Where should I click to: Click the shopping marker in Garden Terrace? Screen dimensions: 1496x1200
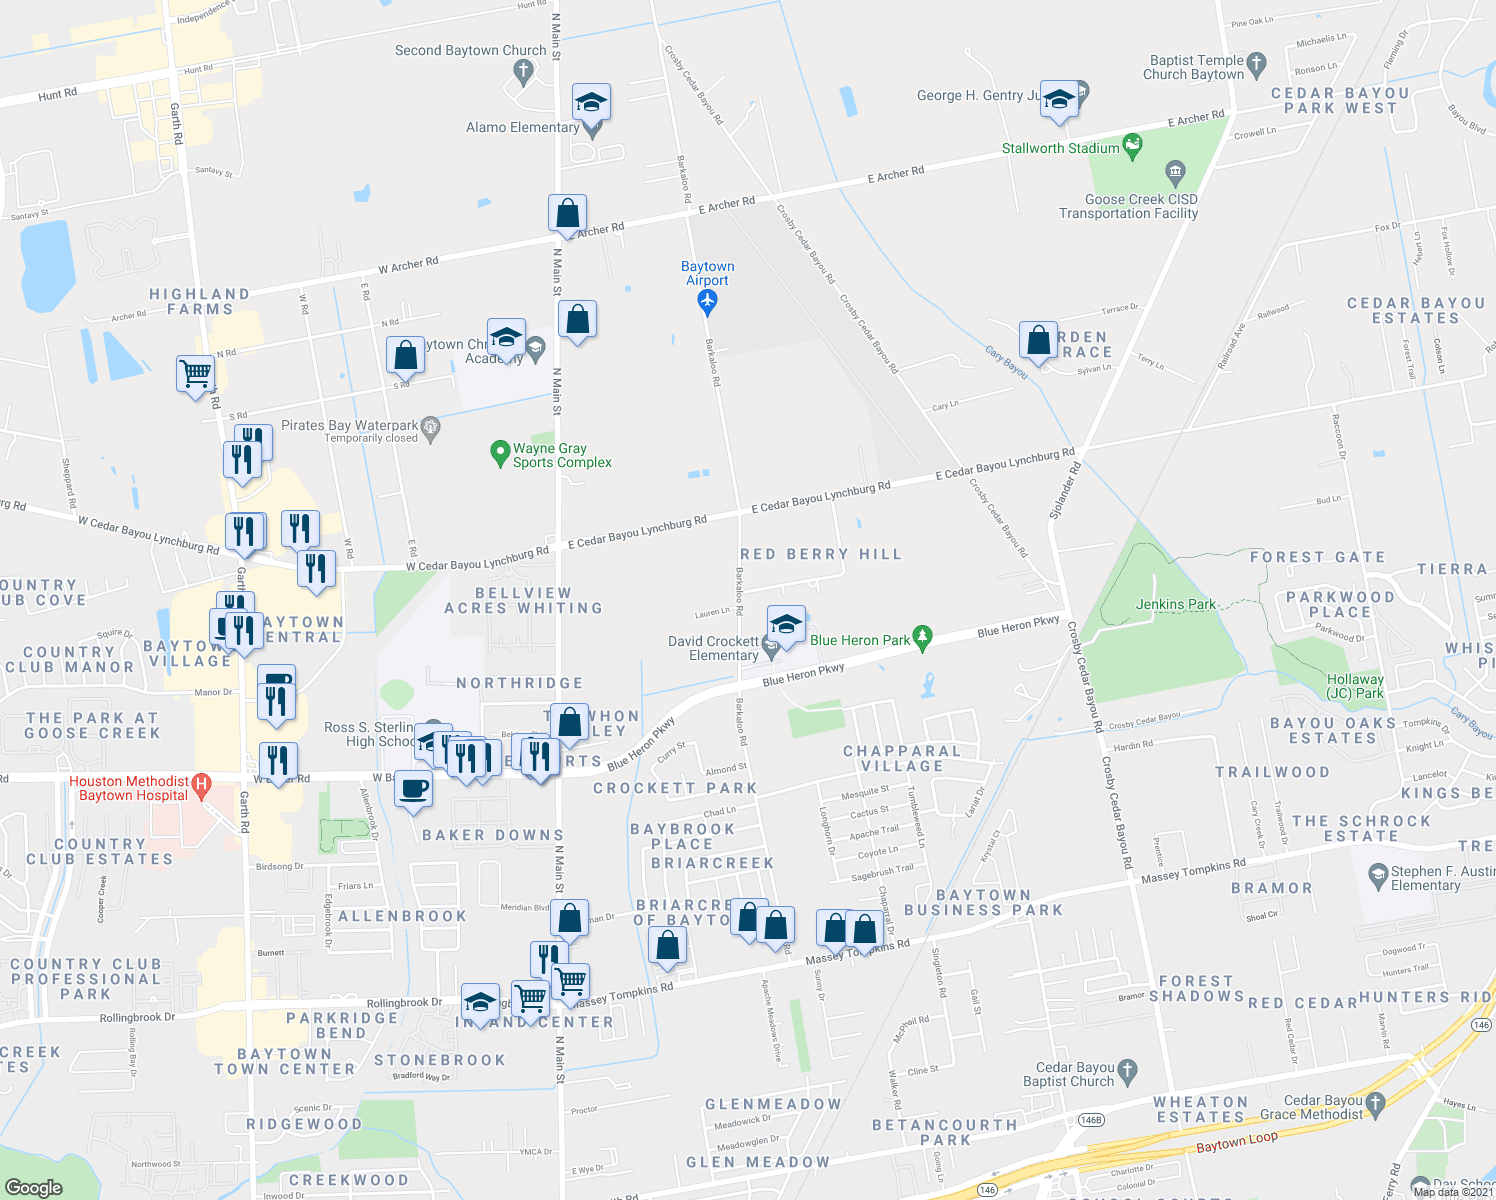pos(1039,341)
